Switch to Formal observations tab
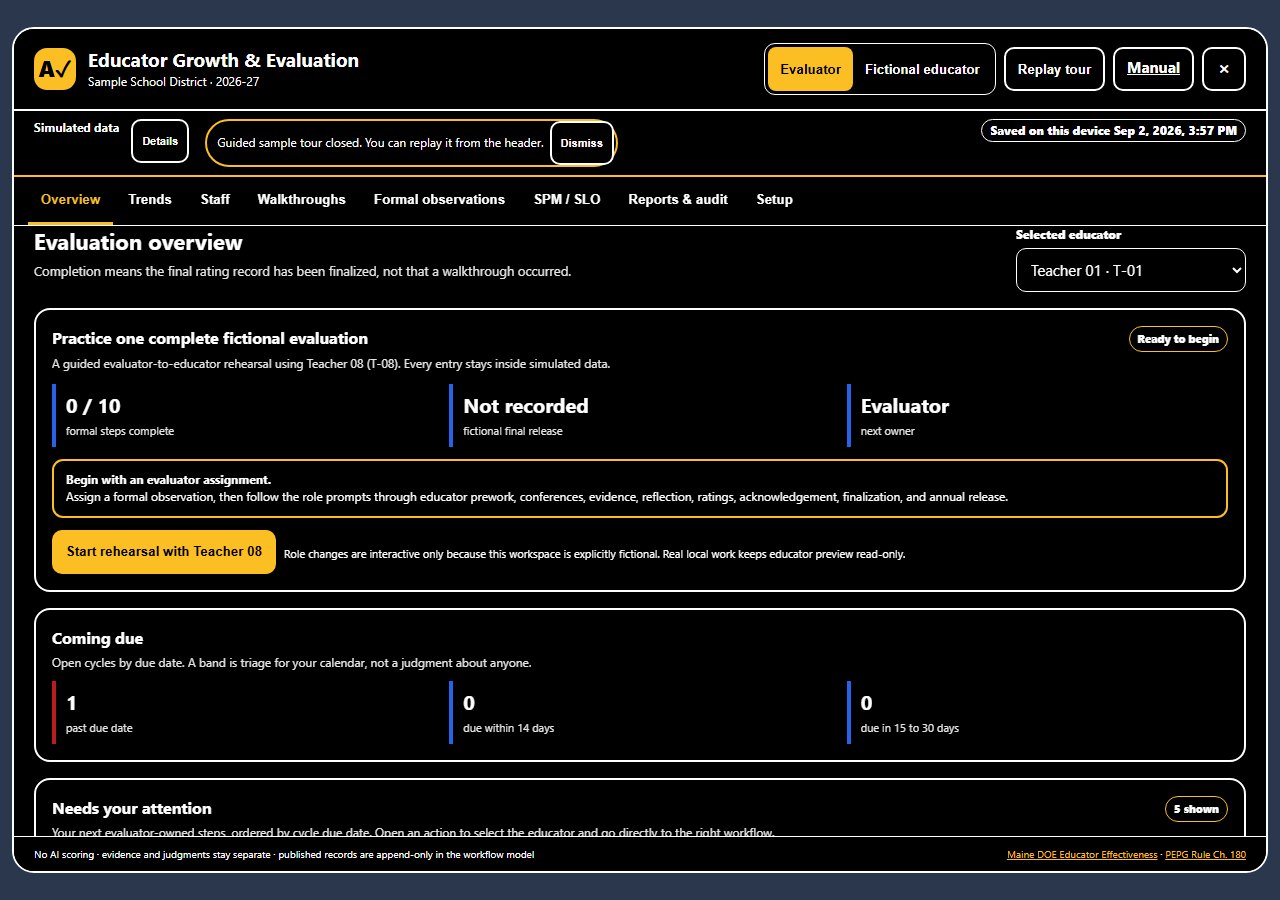Viewport: 1280px width, 900px height. coord(439,200)
